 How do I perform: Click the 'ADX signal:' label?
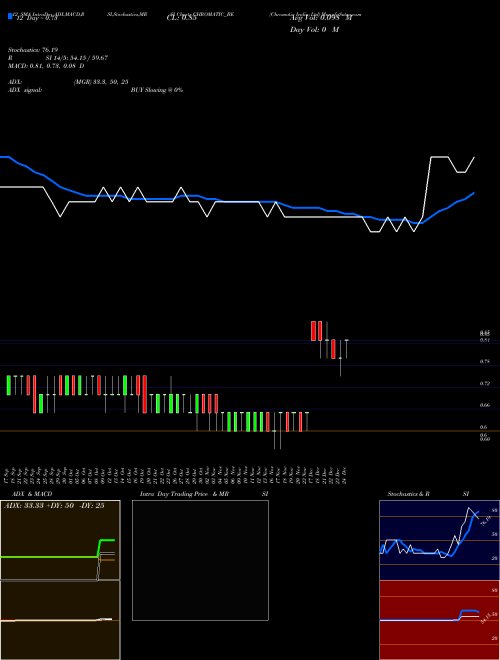pyautogui.click(x=25, y=90)
